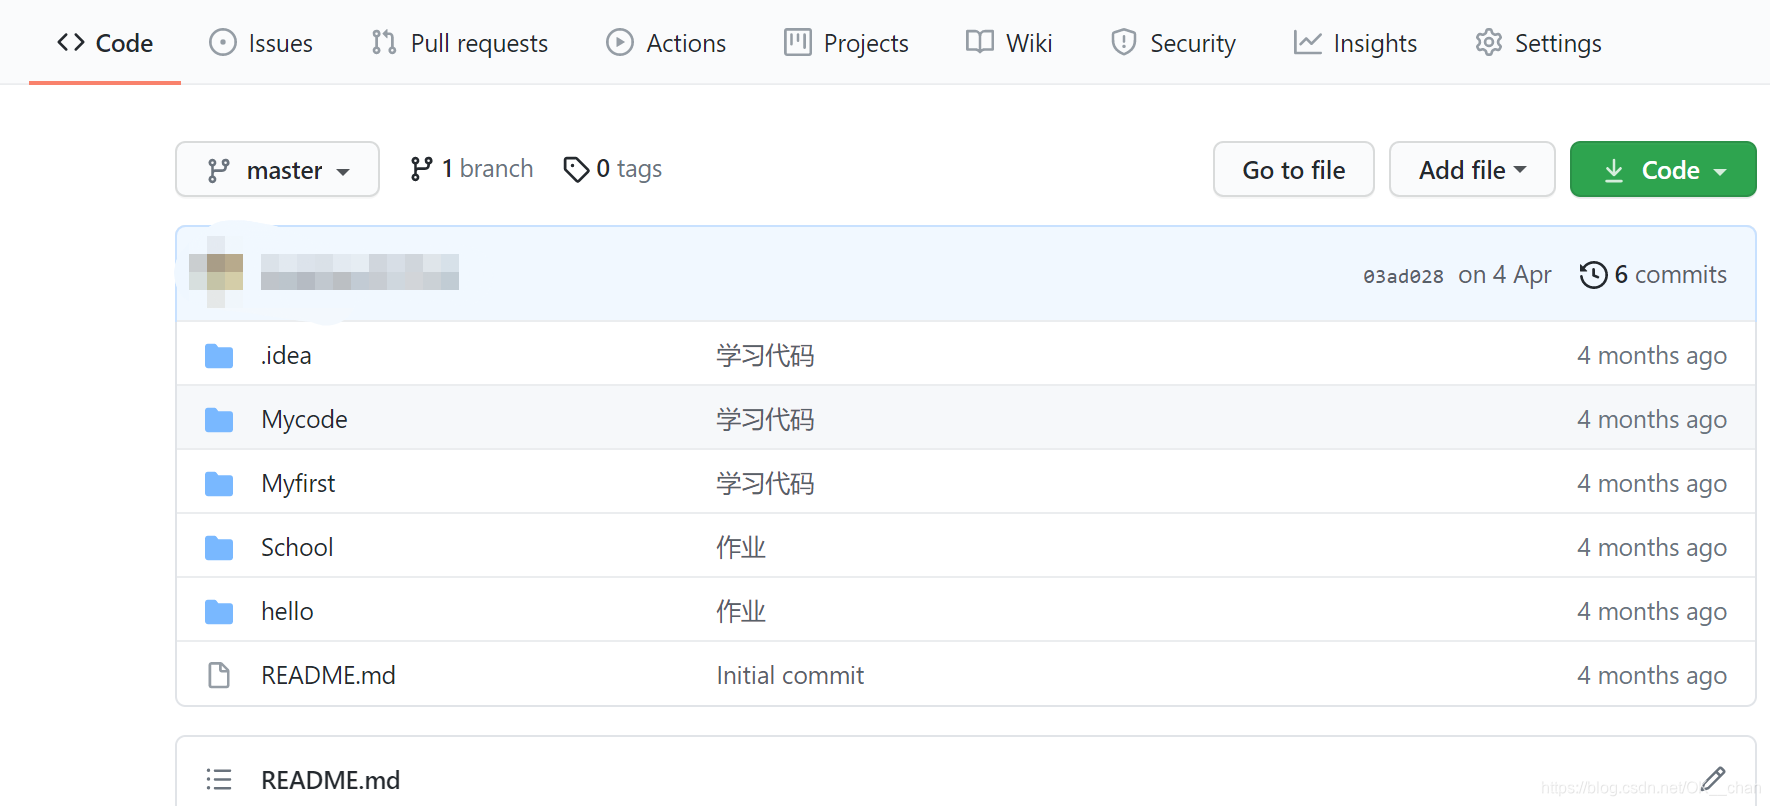
Task: Click the commit history clock icon
Action: 1593,275
